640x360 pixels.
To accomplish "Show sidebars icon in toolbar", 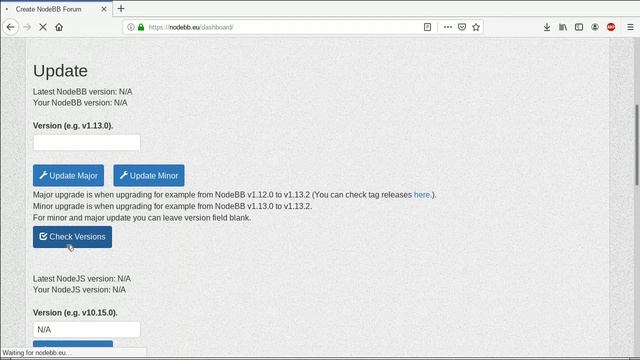I will coord(579,27).
